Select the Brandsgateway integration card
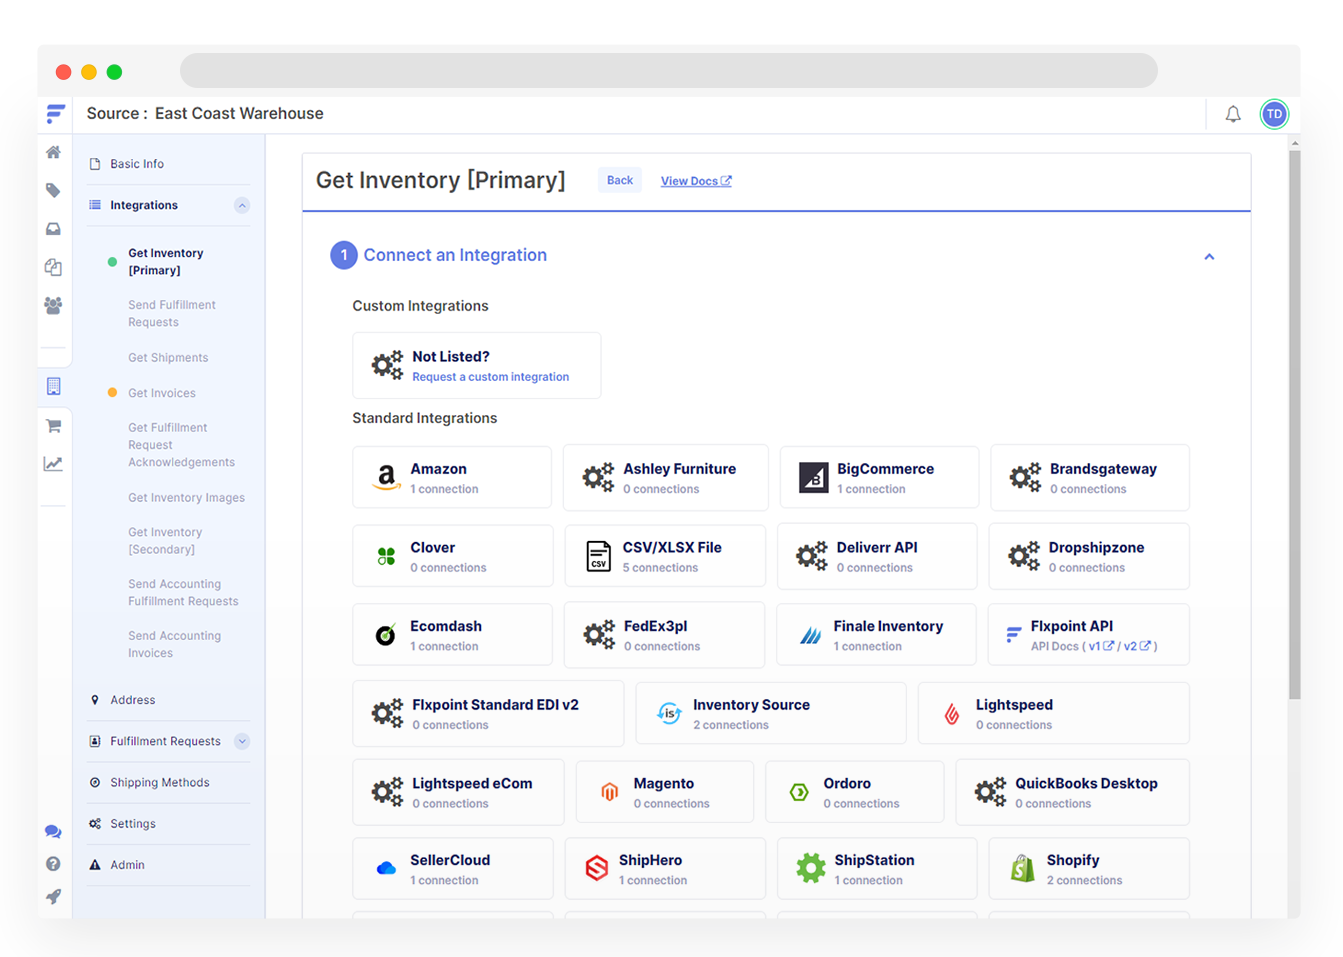Image resolution: width=1343 pixels, height=957 pixels. (x=1090, y=478)
